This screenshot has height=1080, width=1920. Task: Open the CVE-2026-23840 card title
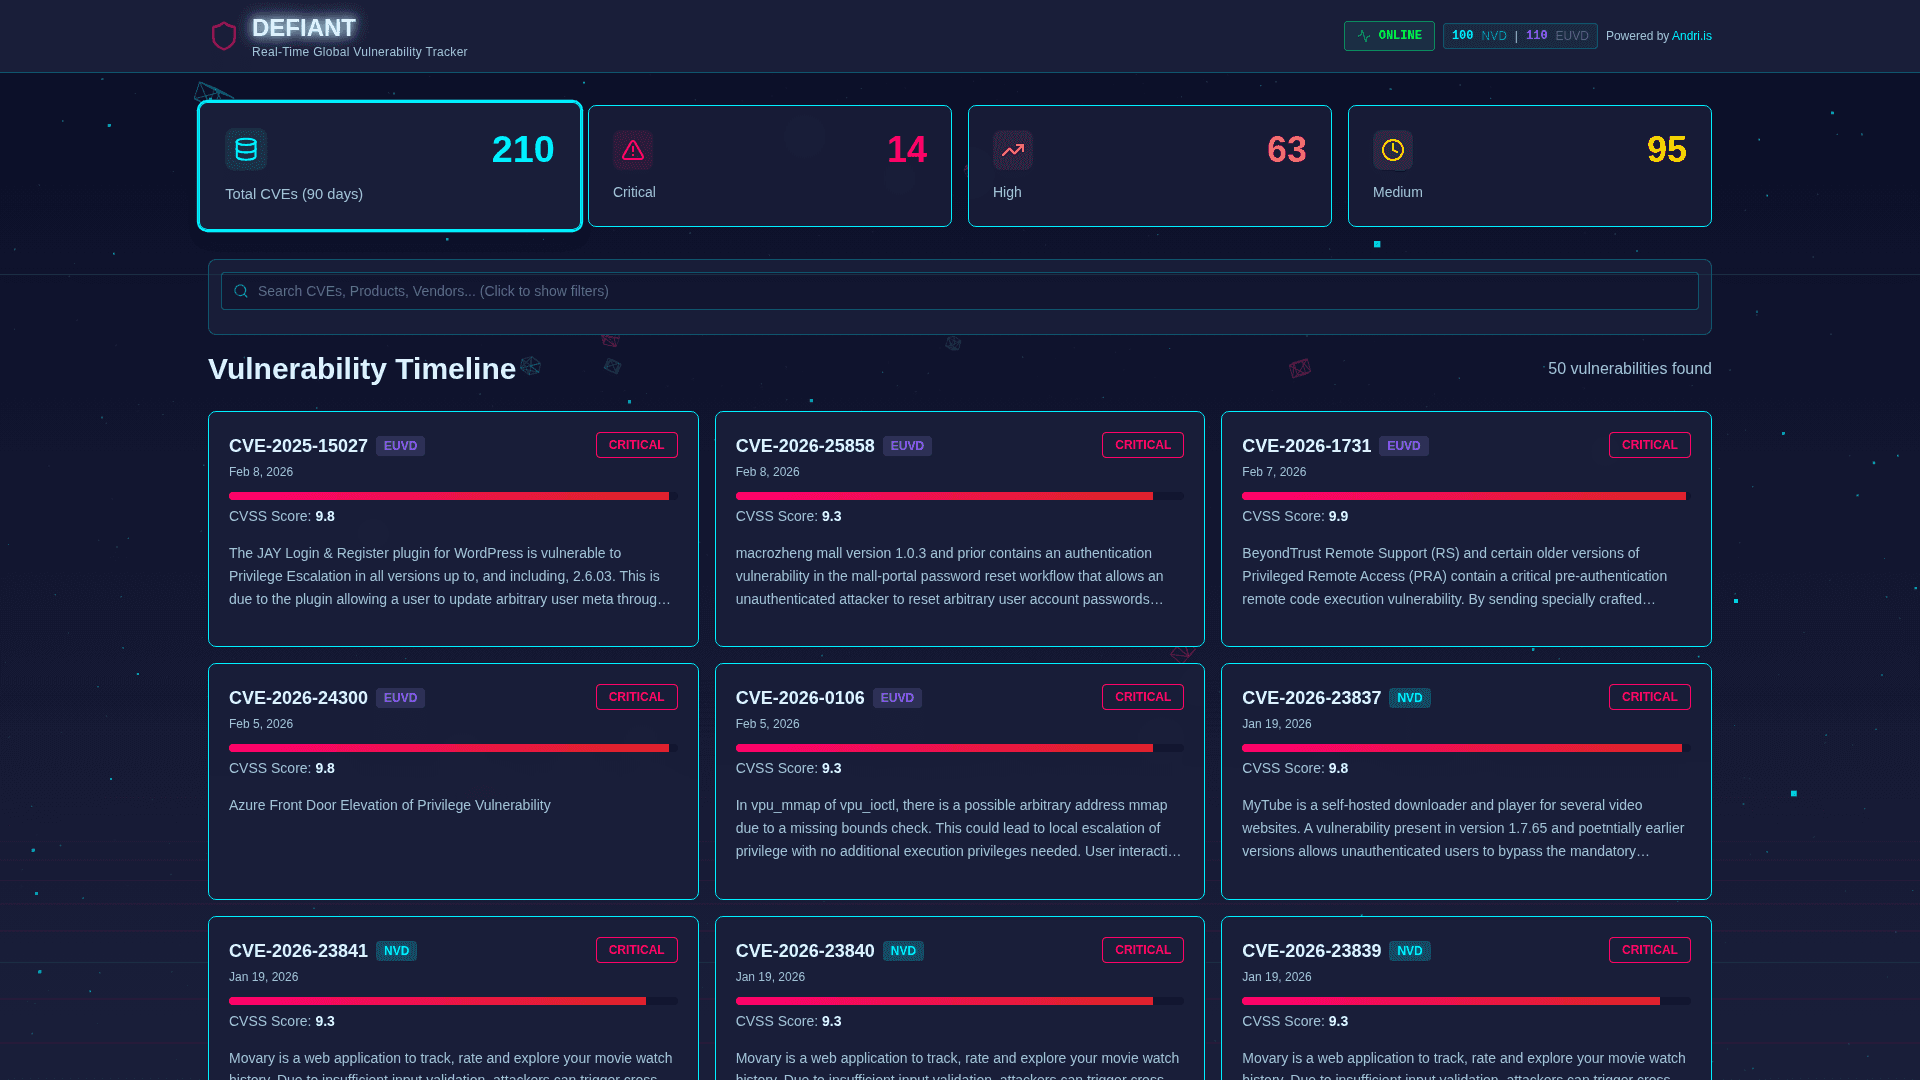pos(805,951)
